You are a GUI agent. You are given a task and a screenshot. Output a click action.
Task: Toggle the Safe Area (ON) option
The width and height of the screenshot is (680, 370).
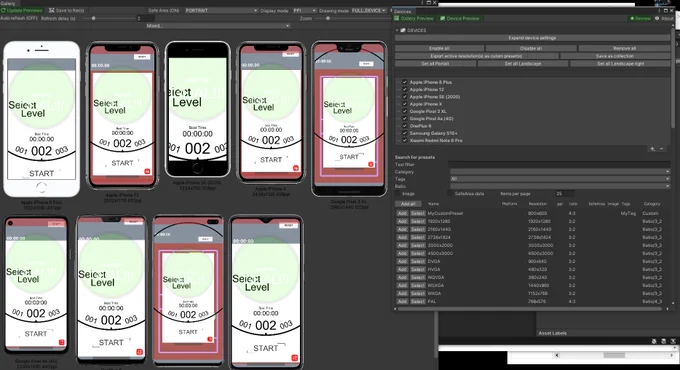click(163, 10)
